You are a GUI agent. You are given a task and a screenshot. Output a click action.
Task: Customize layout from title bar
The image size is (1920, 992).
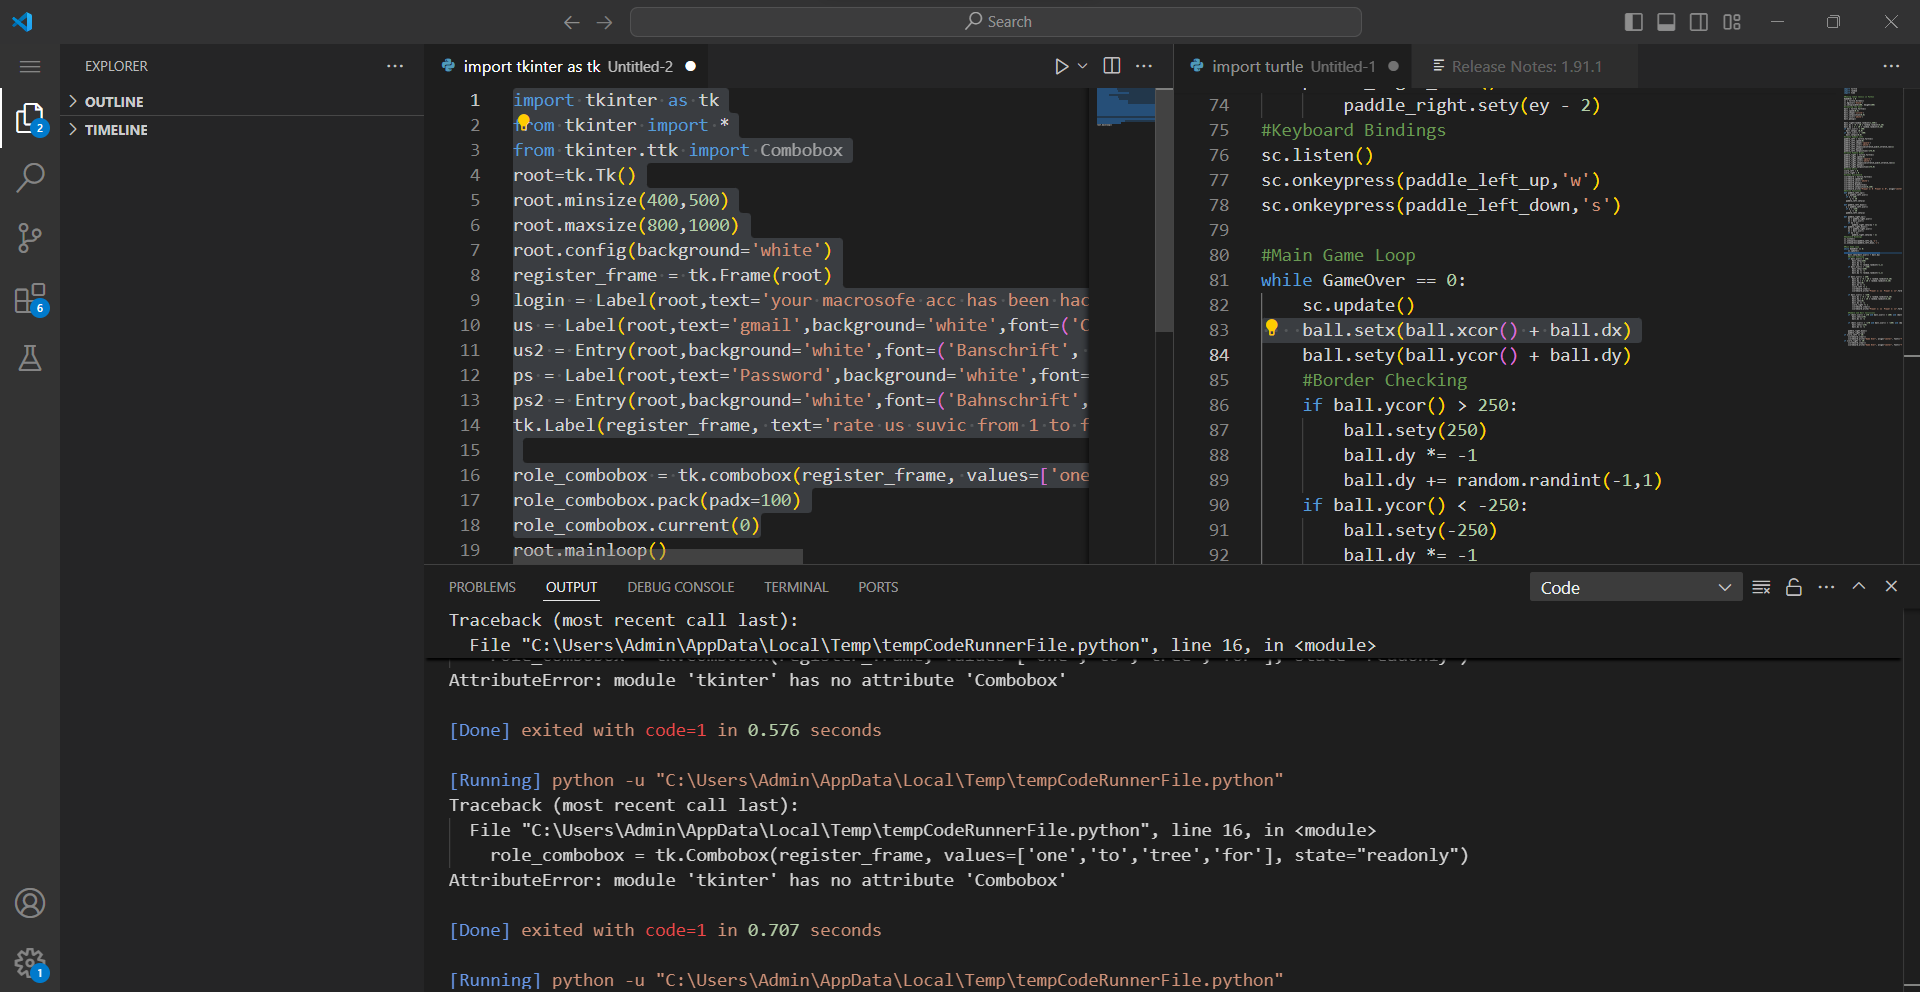[1732, 22]
